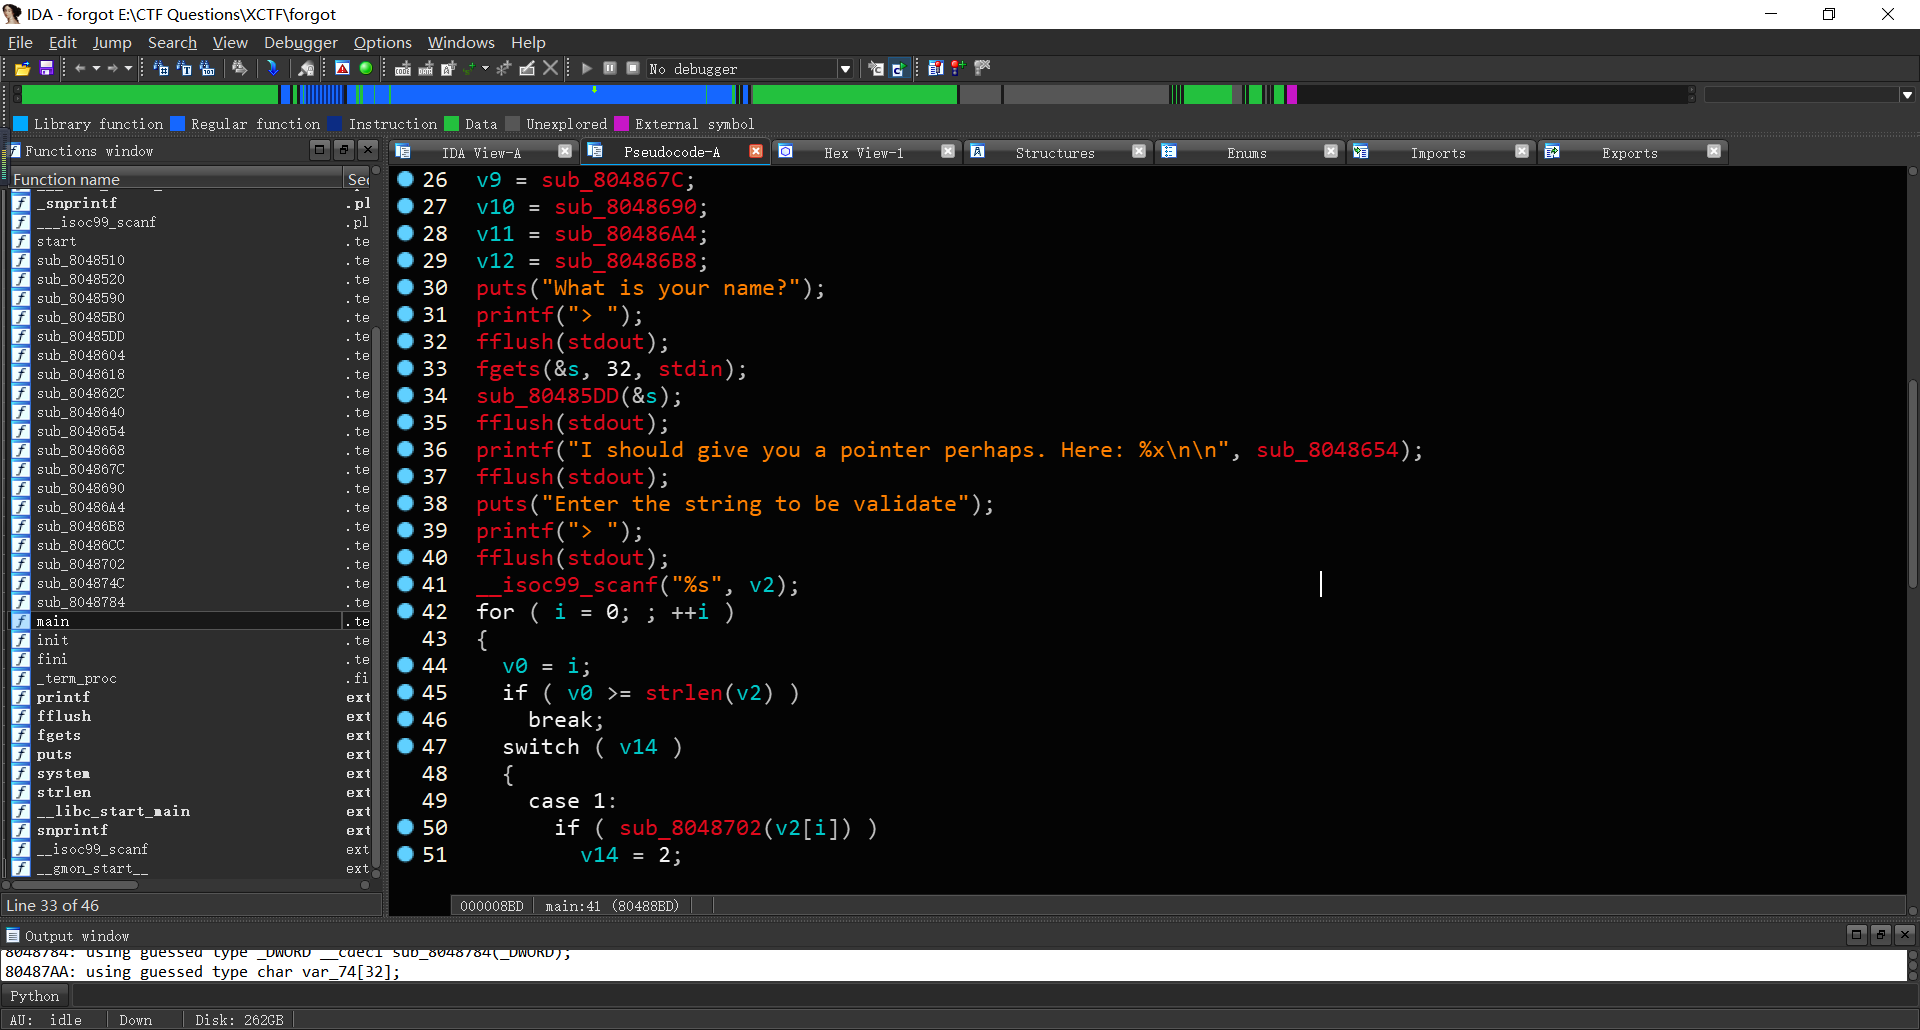The height and width of the screenshot is (1030, 1920).
Task: Select function sub_8048702 in Functions list
Action: pyautogui.click(x=81, y=564)
